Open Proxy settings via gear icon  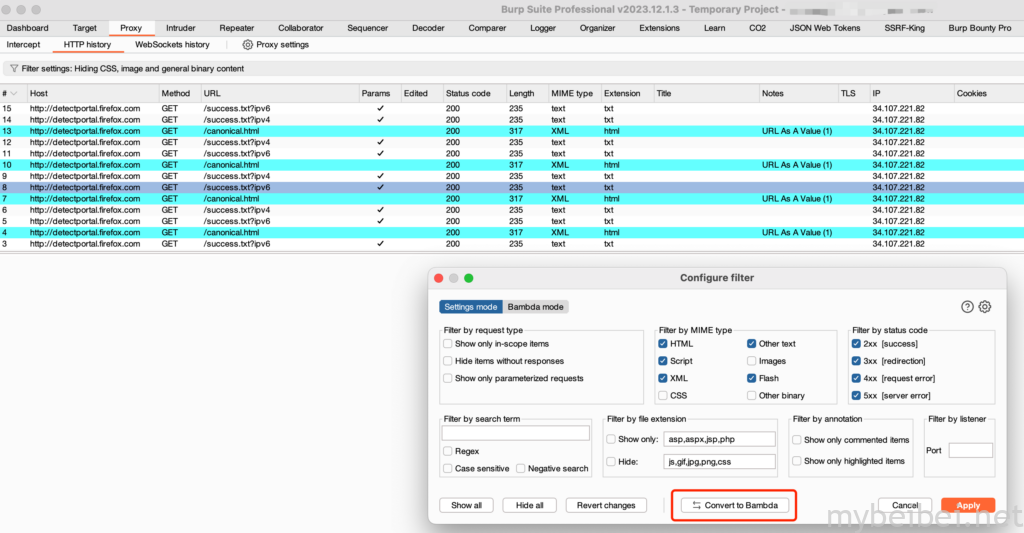click(248, 45)
